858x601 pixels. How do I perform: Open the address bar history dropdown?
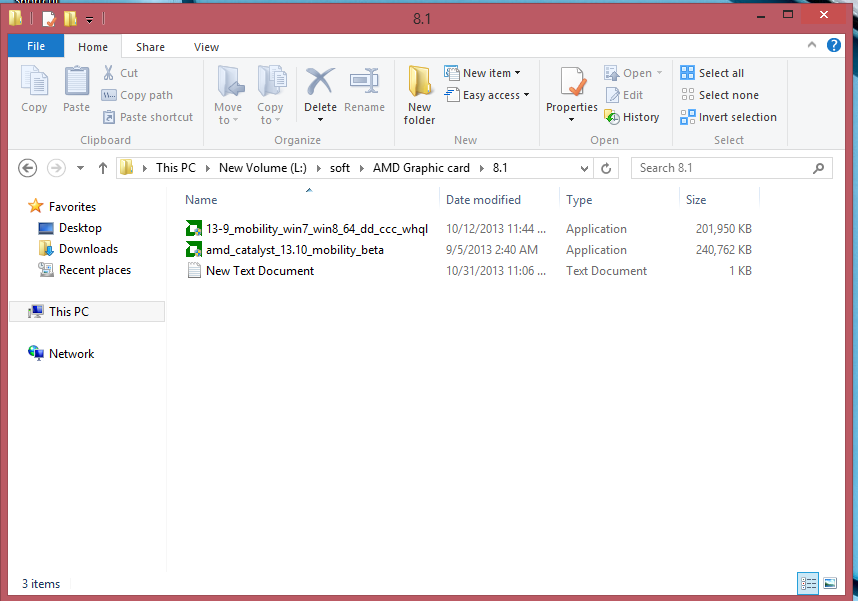[x=587, y=168]
